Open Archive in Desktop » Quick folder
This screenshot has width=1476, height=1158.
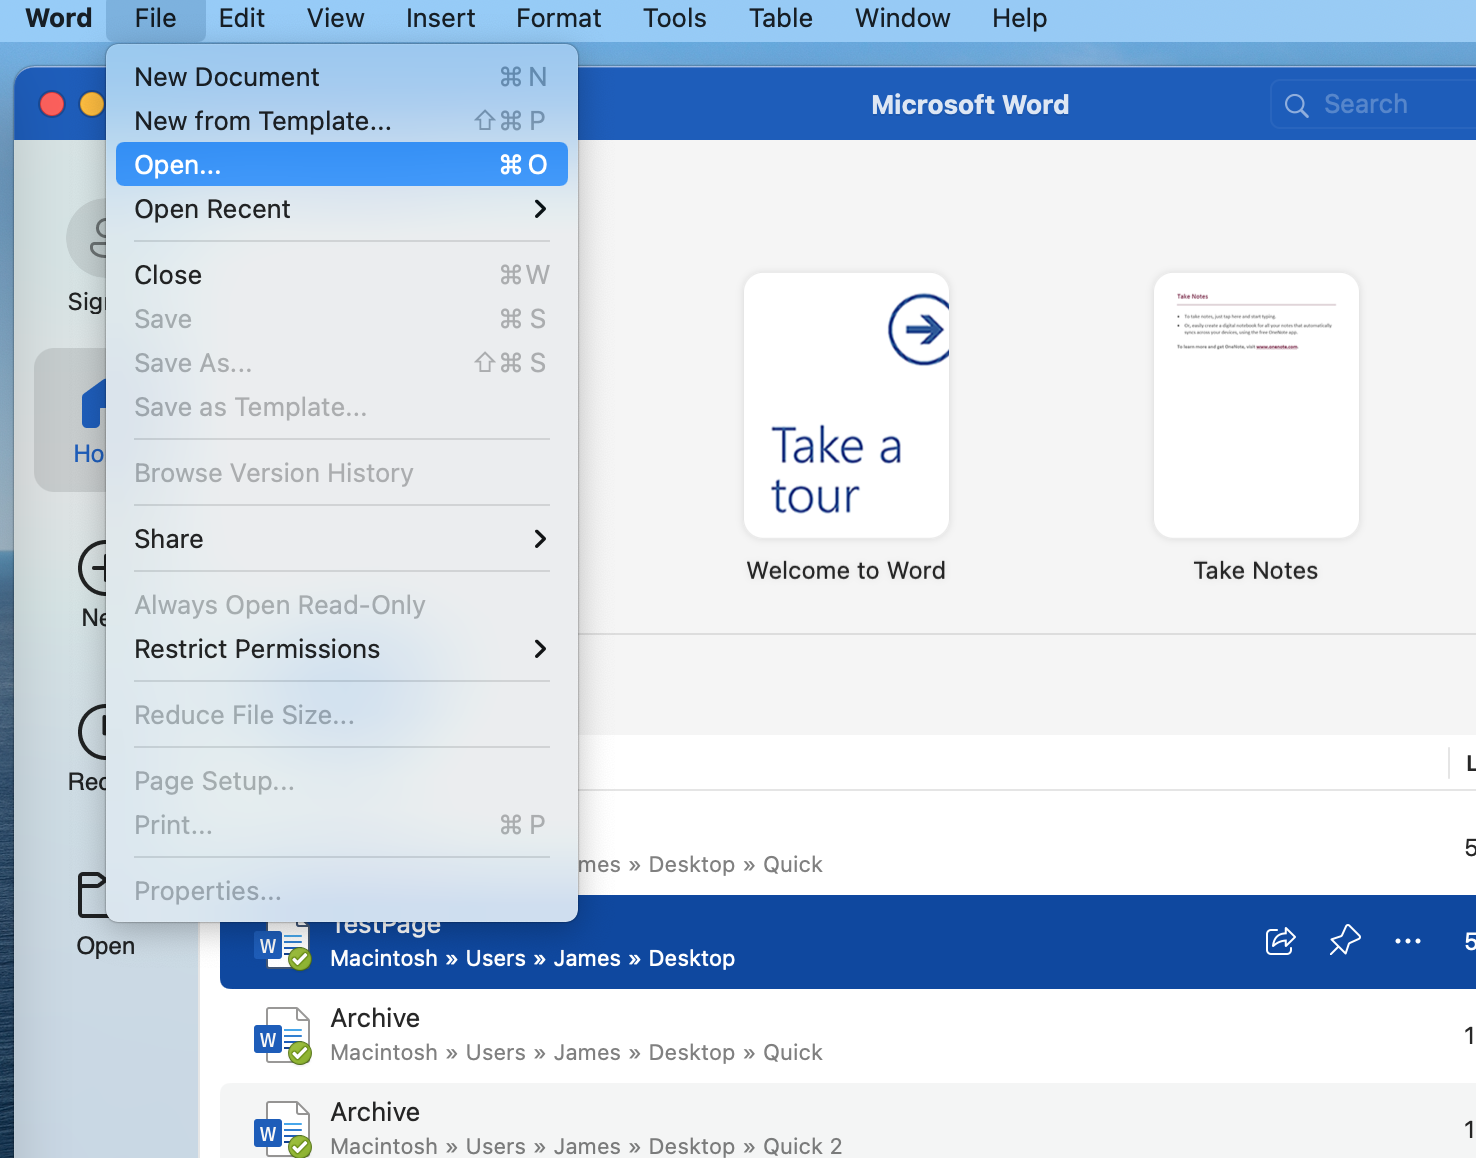[848, 1035]
